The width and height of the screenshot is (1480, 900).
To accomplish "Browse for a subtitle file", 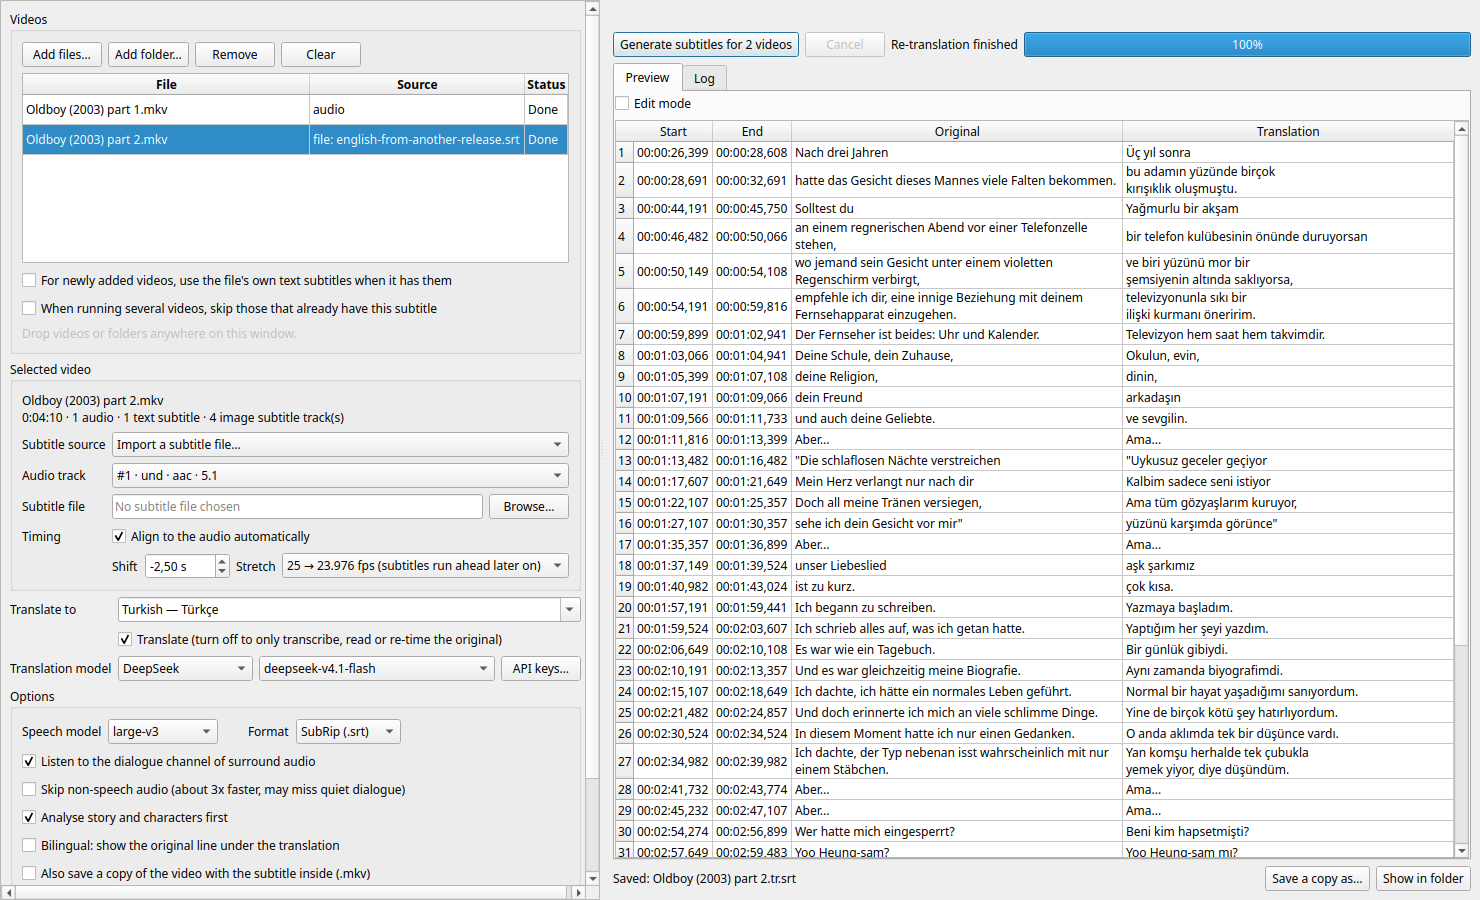I will click(529, 507).
